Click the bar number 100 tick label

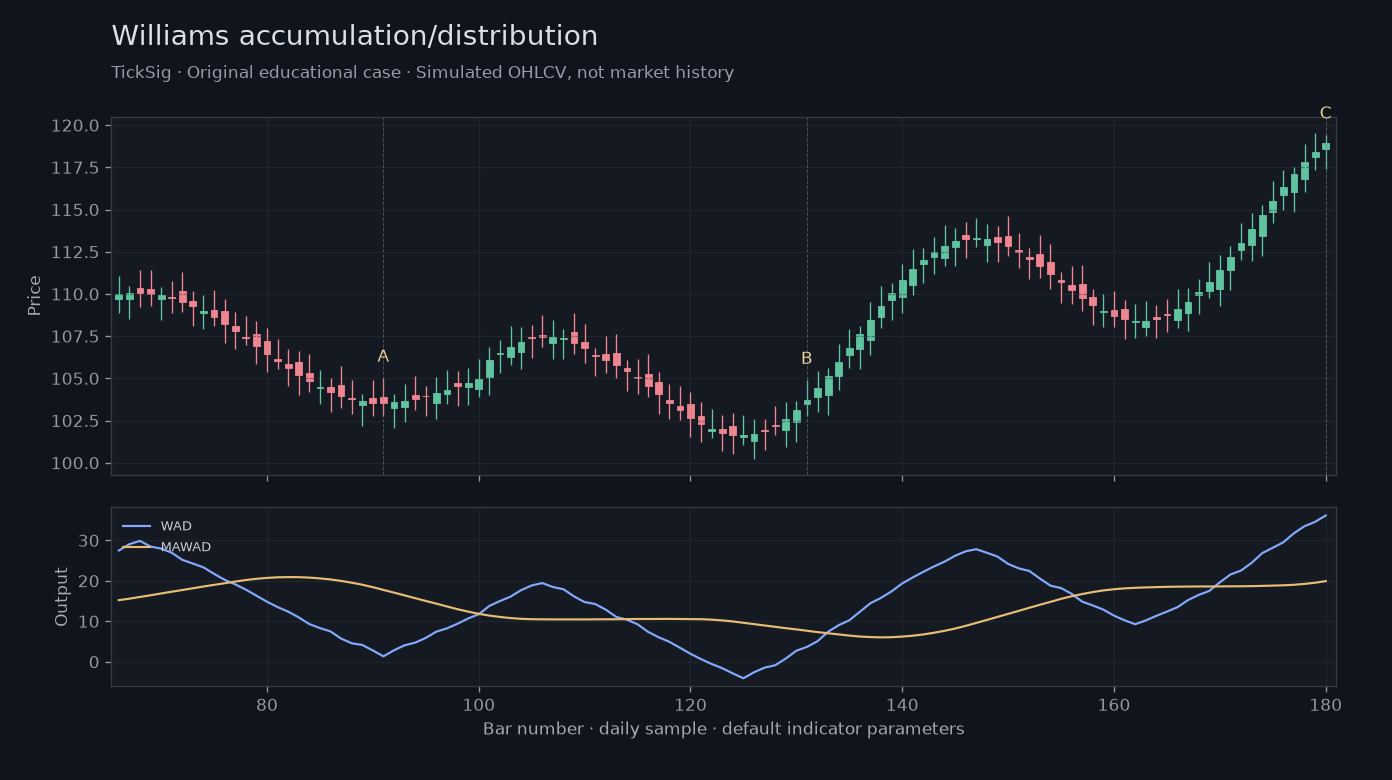coord(479,703)
